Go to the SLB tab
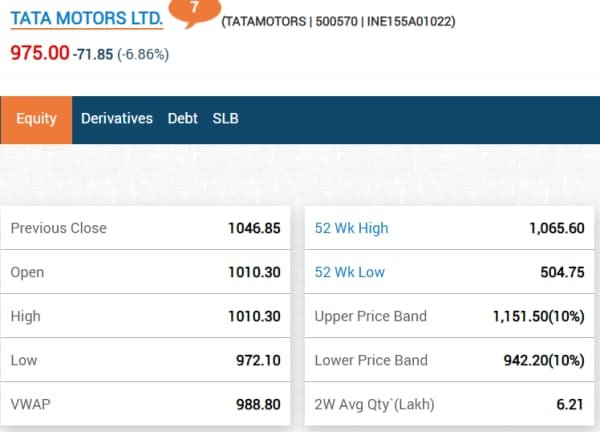Image resolution: width=600 pixels, height=432 pixels. [225, 118]
